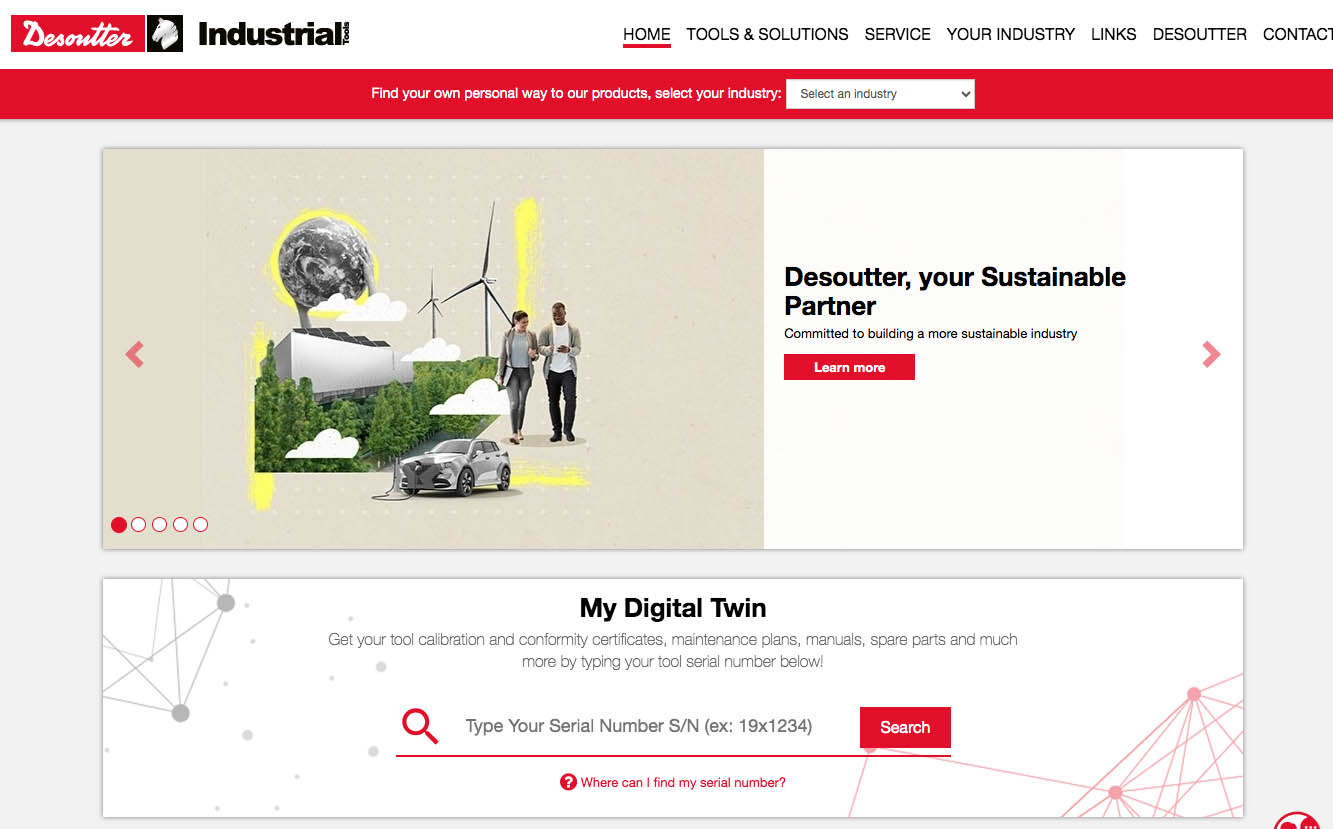Click the red Search button
This screenshot has width=1333, height=829.
[905, 727]
